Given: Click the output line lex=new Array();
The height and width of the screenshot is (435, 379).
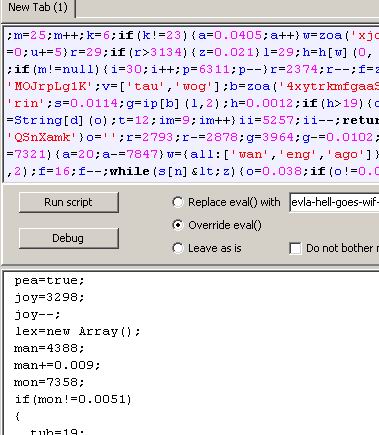Looking at the screenshot, I should [77, 332].
